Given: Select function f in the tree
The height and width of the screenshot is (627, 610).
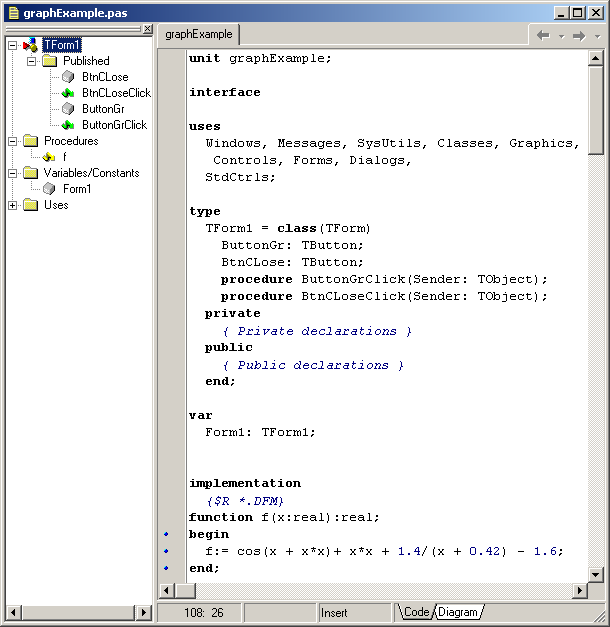Looking at the screenshot, I should pos(65,157).
